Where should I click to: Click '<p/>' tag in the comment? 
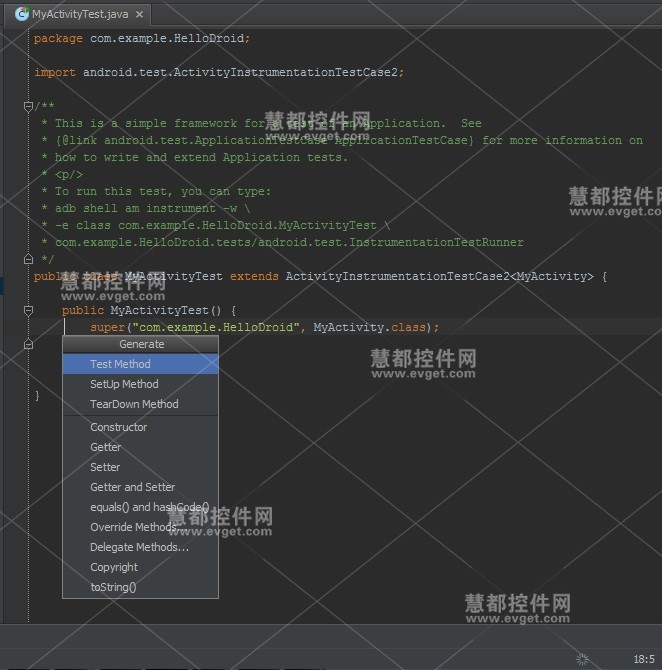tap(69, 175)
